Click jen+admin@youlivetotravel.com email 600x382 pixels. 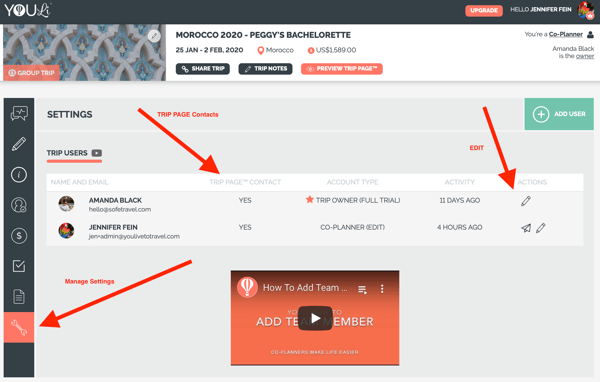tap(134, 237)
